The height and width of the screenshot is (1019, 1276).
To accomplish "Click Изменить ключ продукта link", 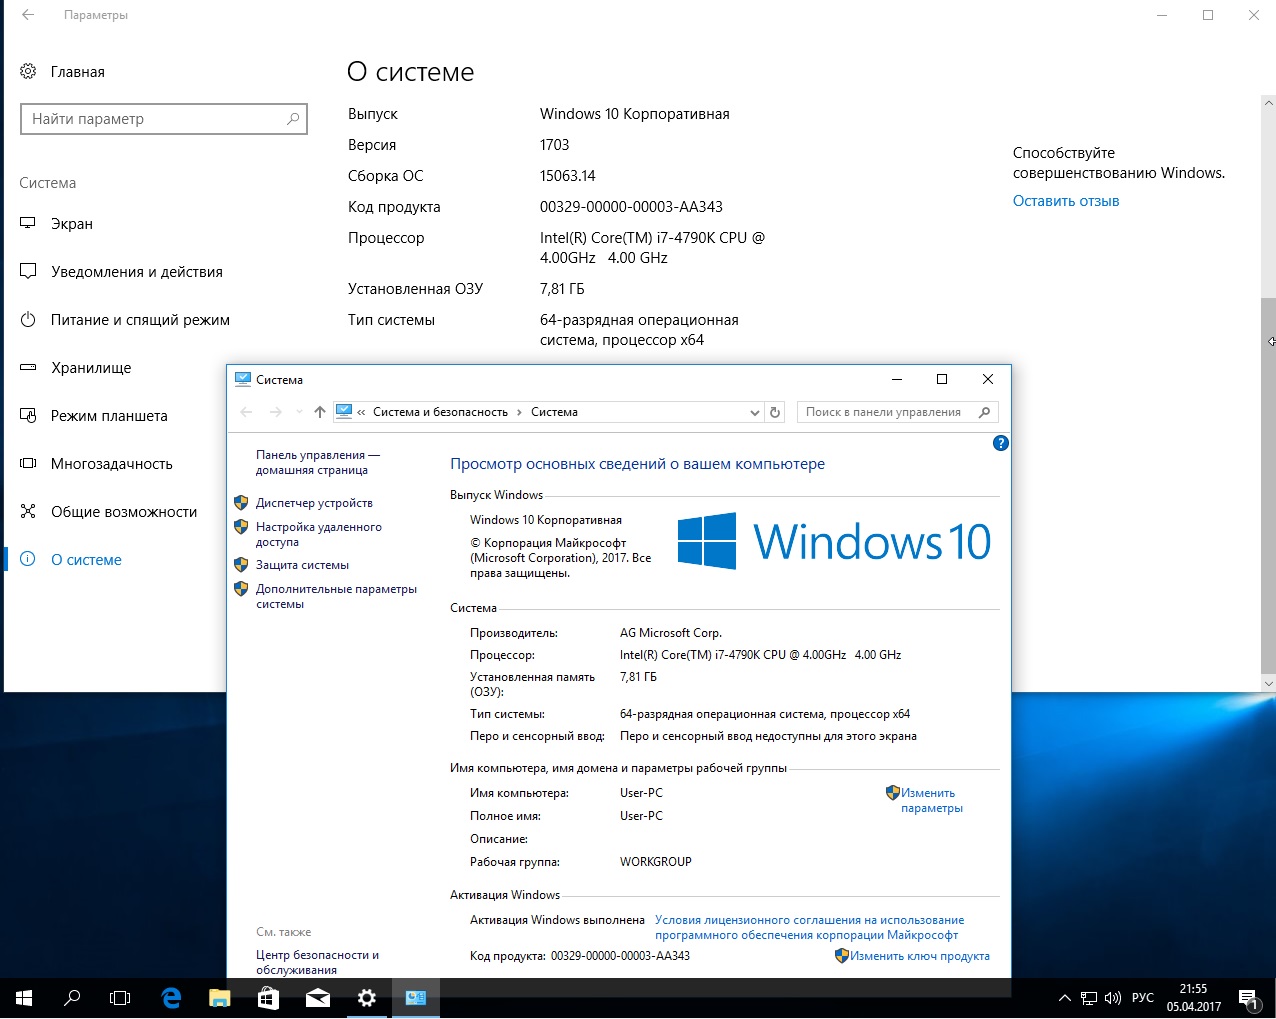I will [x=919, y=956].
